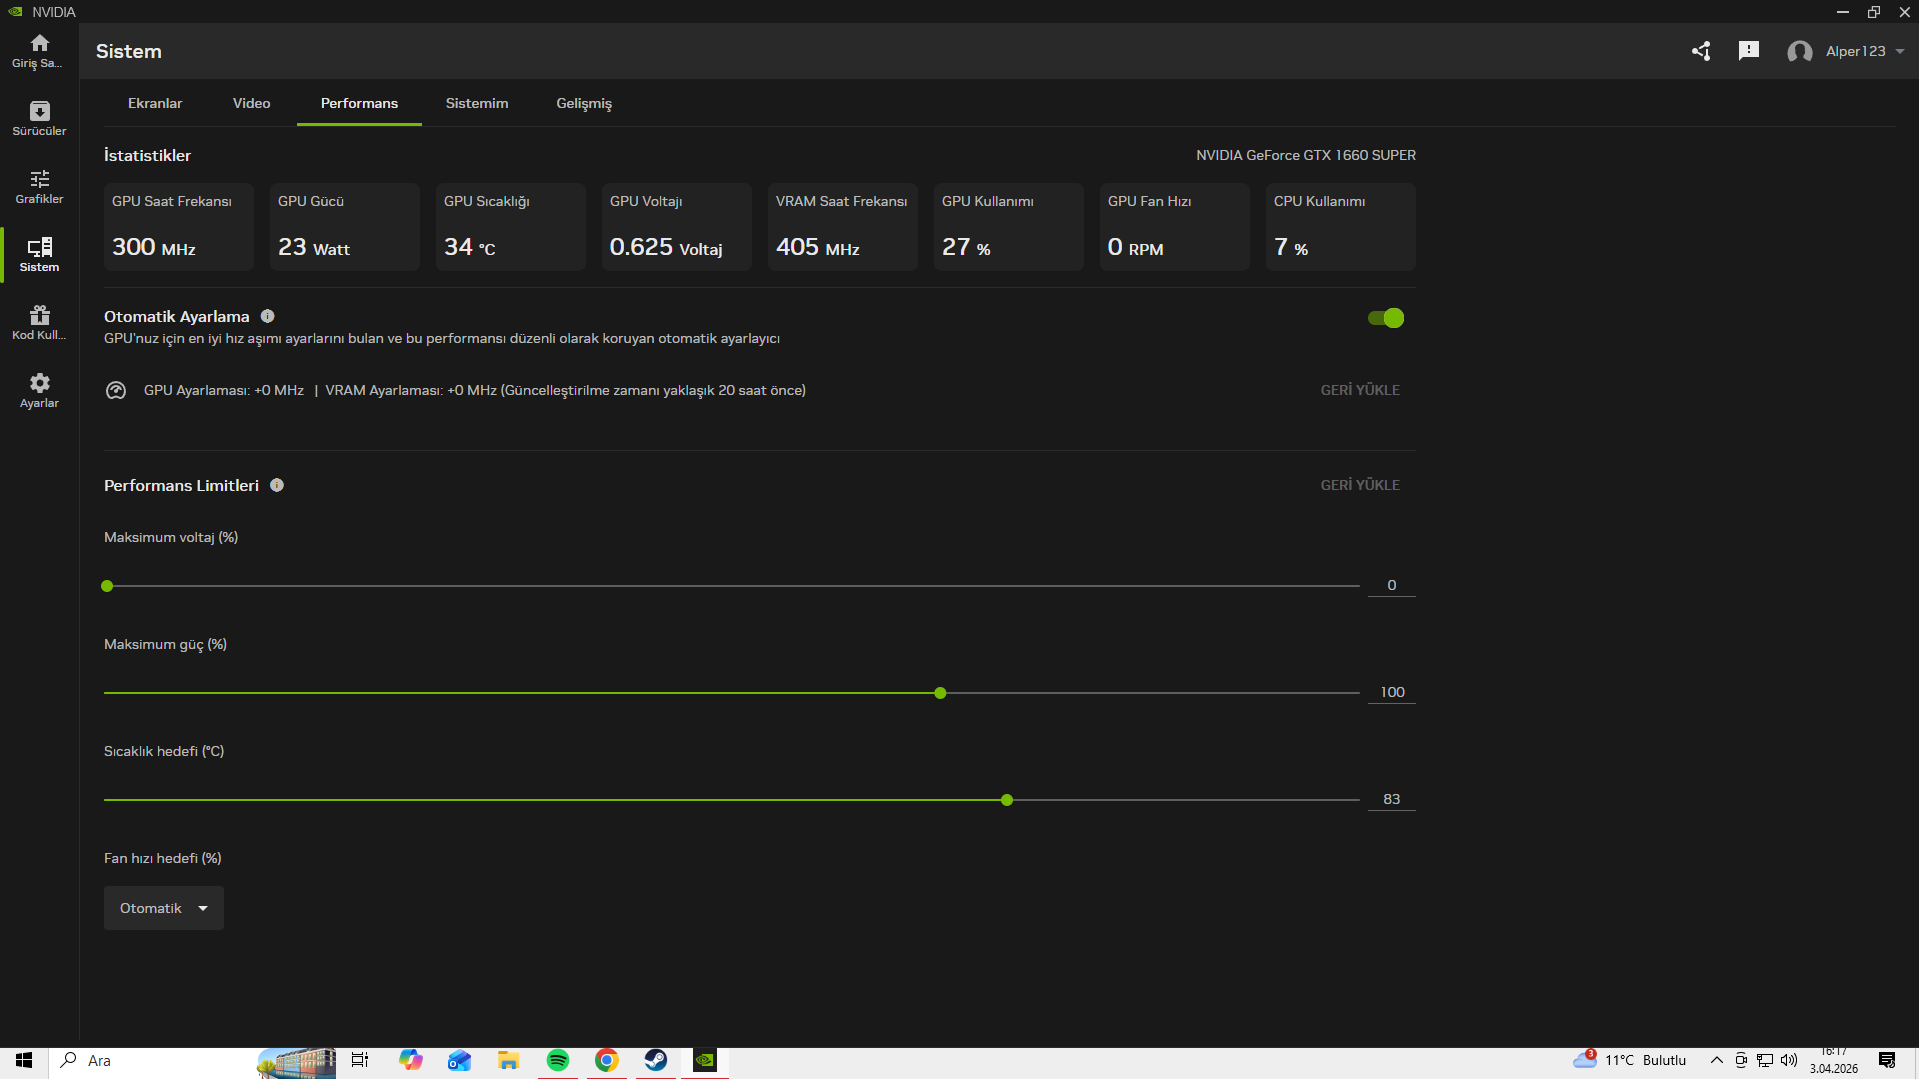Click the CPU Kullanımı stat card
This screenshot has height=1079, width=1919.
[x=1341, y=227]
